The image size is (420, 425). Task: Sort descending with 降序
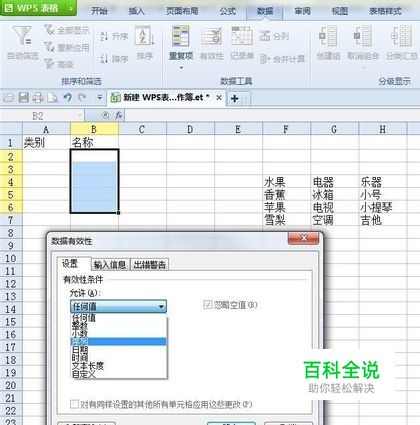pos(114,59)
